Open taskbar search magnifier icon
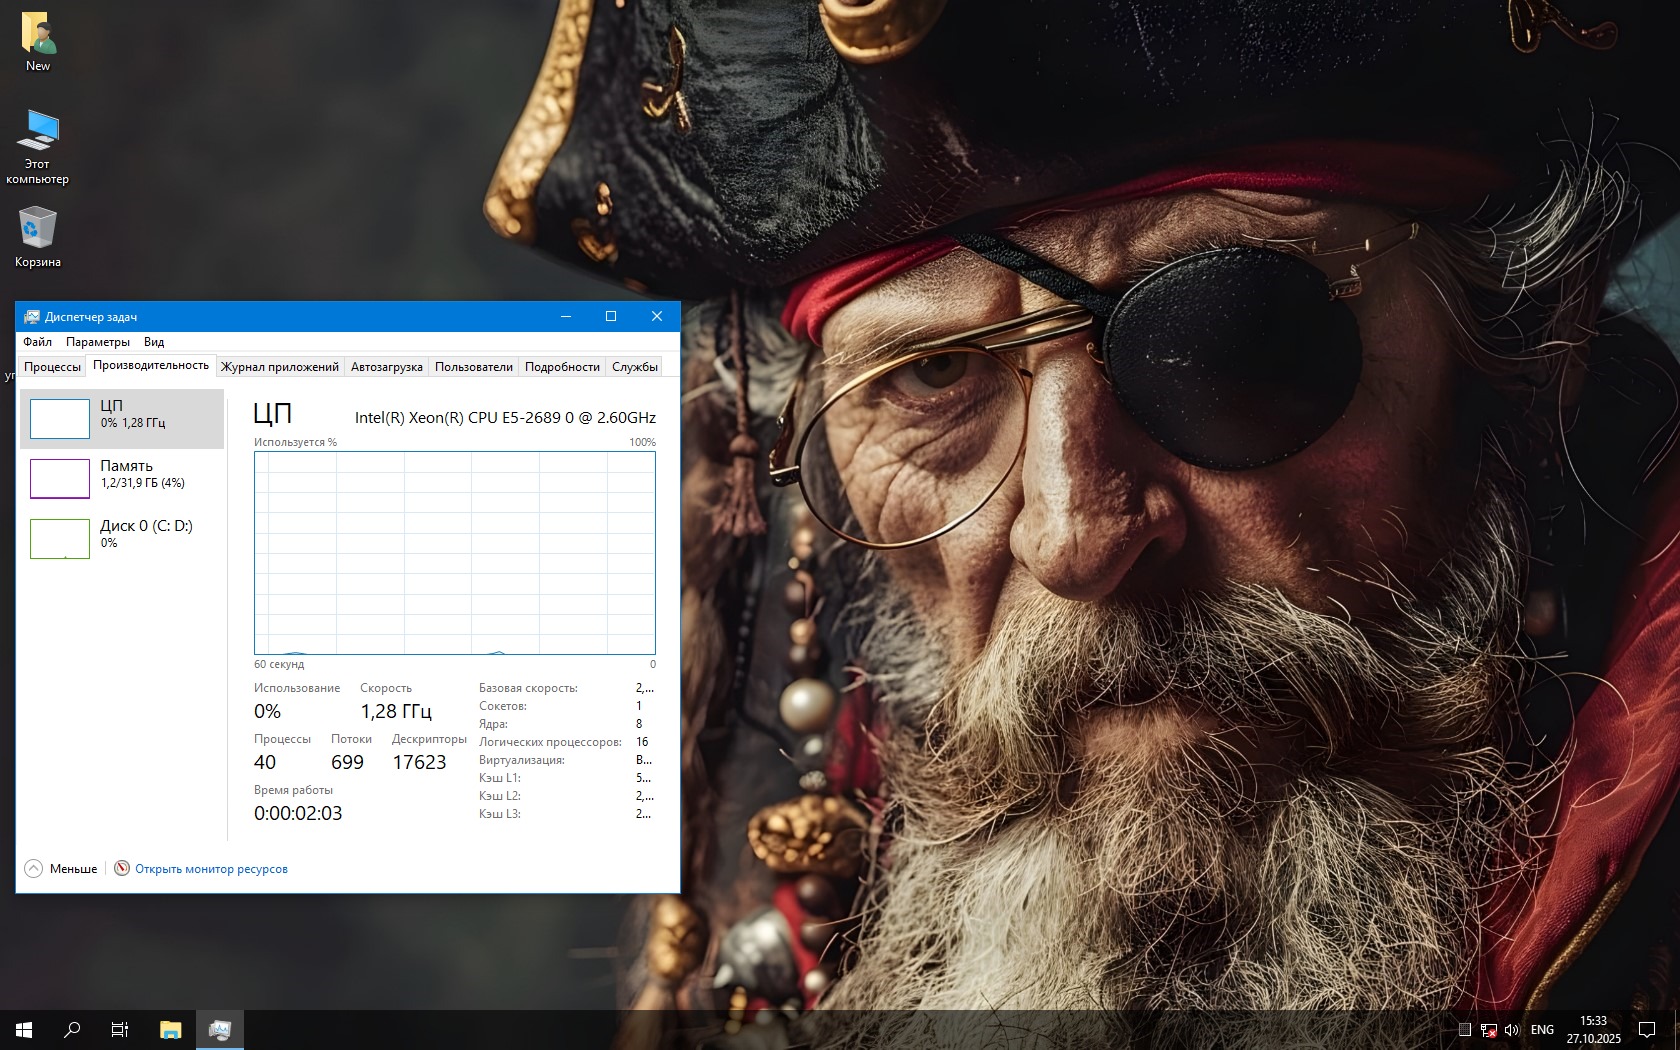The height and width of the screenshot is (1050, 1680). (x=72, y=1029)
